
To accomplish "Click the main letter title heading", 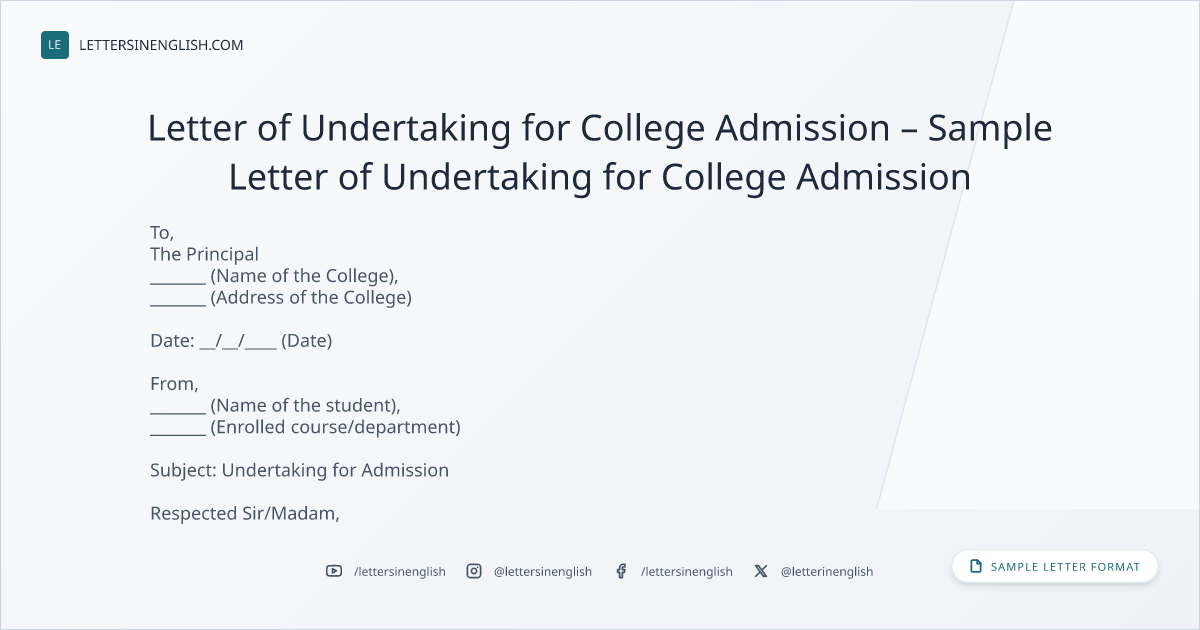I will click(600, 152).
